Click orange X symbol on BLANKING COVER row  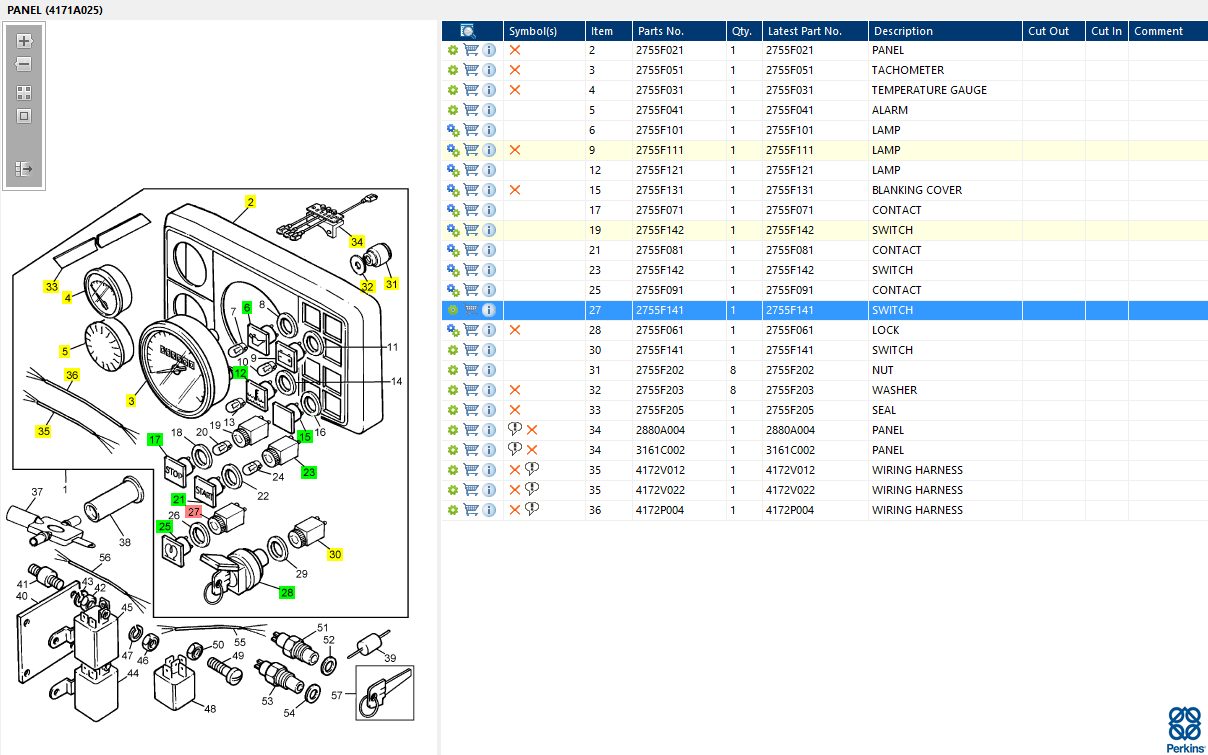coord(515,190)
